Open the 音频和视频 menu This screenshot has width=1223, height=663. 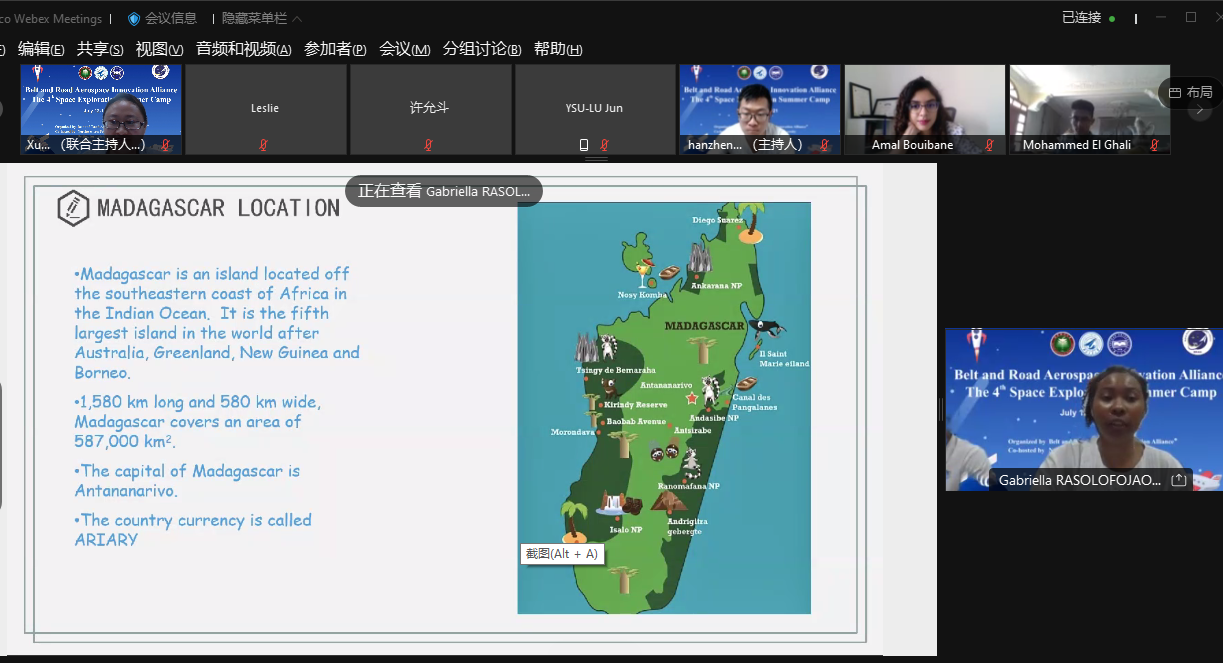tap(243, 49)
